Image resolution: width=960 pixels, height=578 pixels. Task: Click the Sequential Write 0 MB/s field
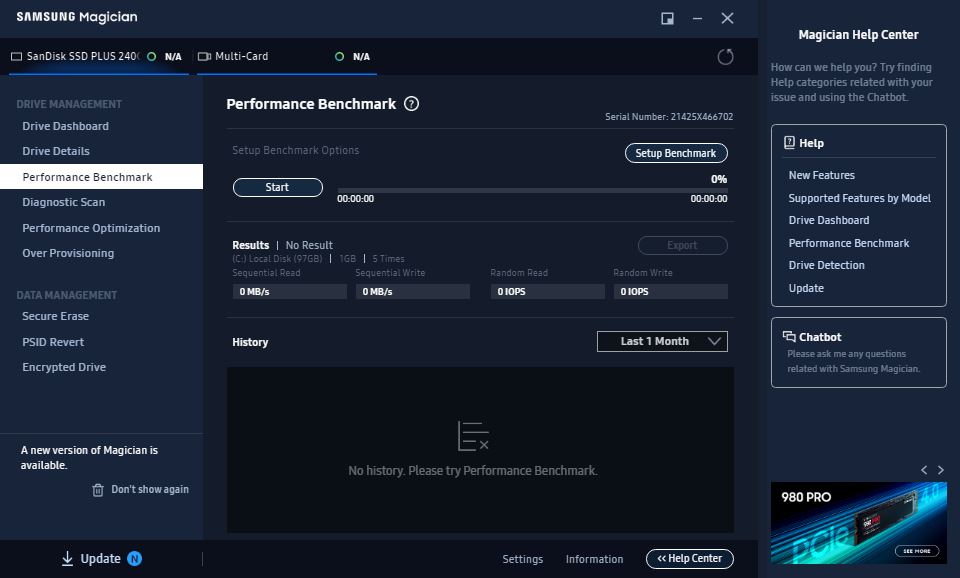(x=413, y=291)
